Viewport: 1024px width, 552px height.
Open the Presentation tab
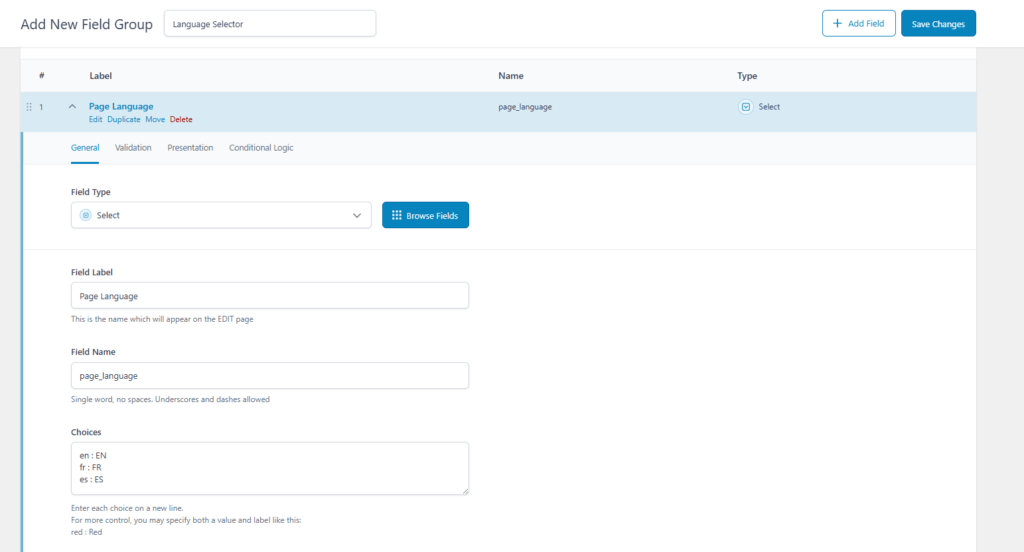(190, 148)
